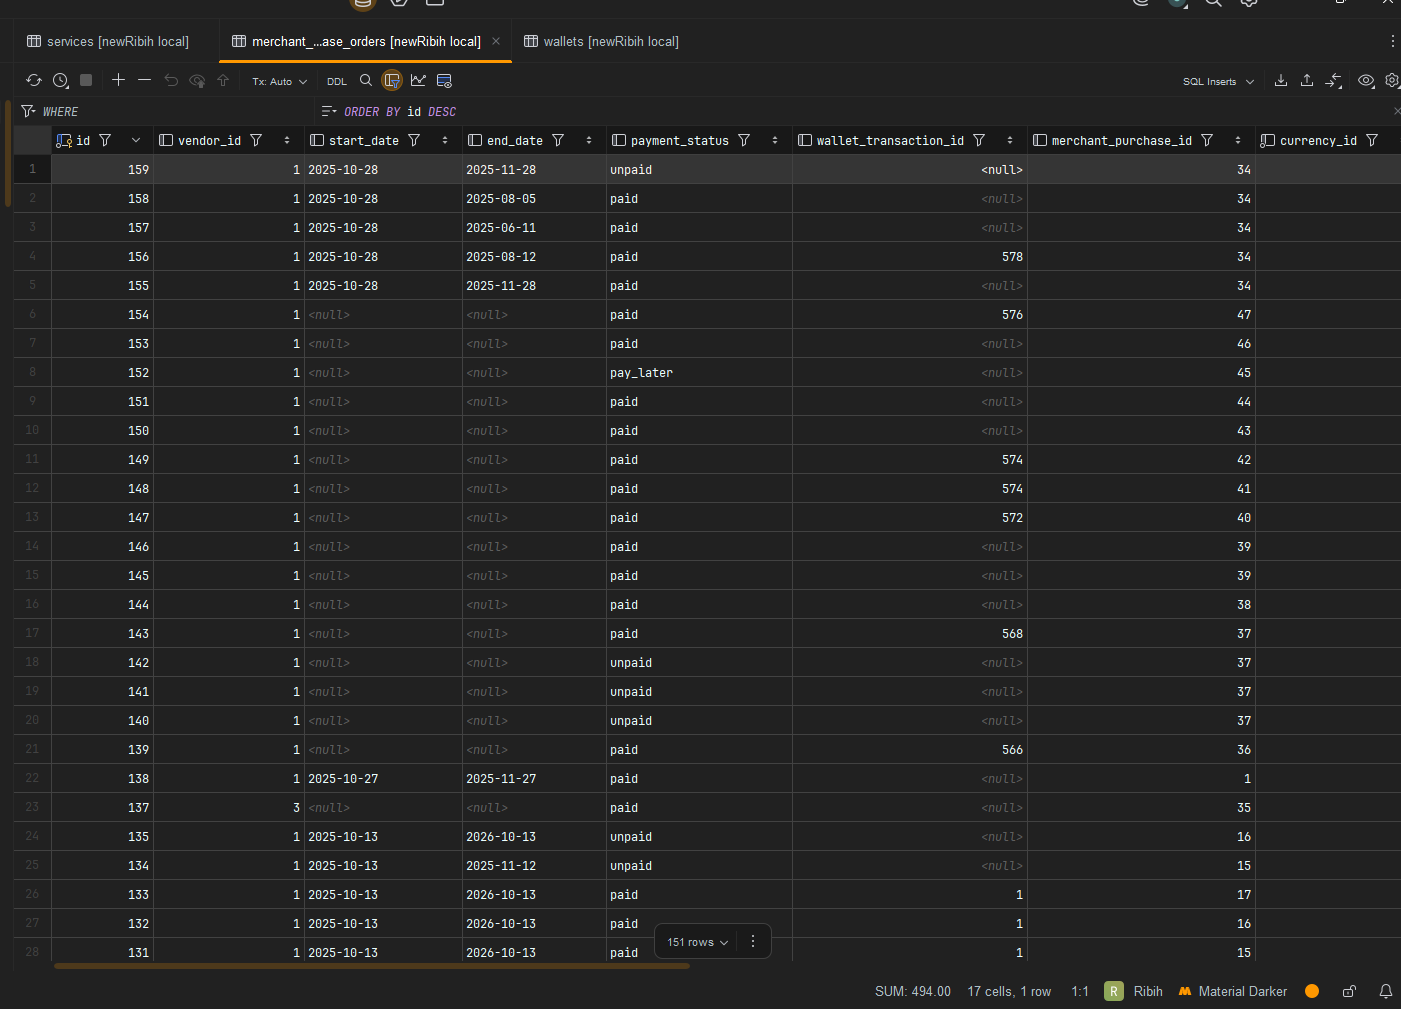1401x1009 pixels.
Task: Click the import data upload icon
Action: point(1307,81)
